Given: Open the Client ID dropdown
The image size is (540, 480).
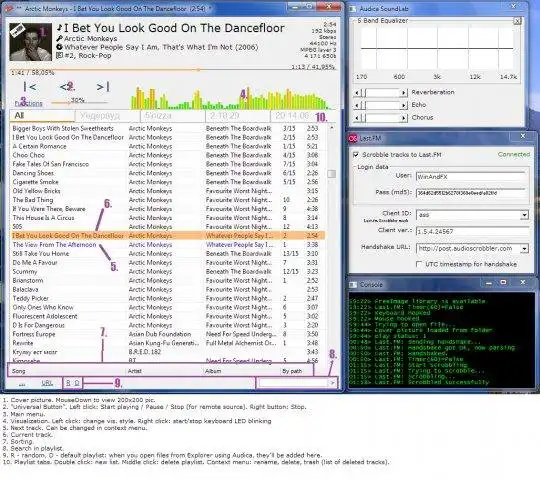Looking at the screenshot, I should point(524,215).
